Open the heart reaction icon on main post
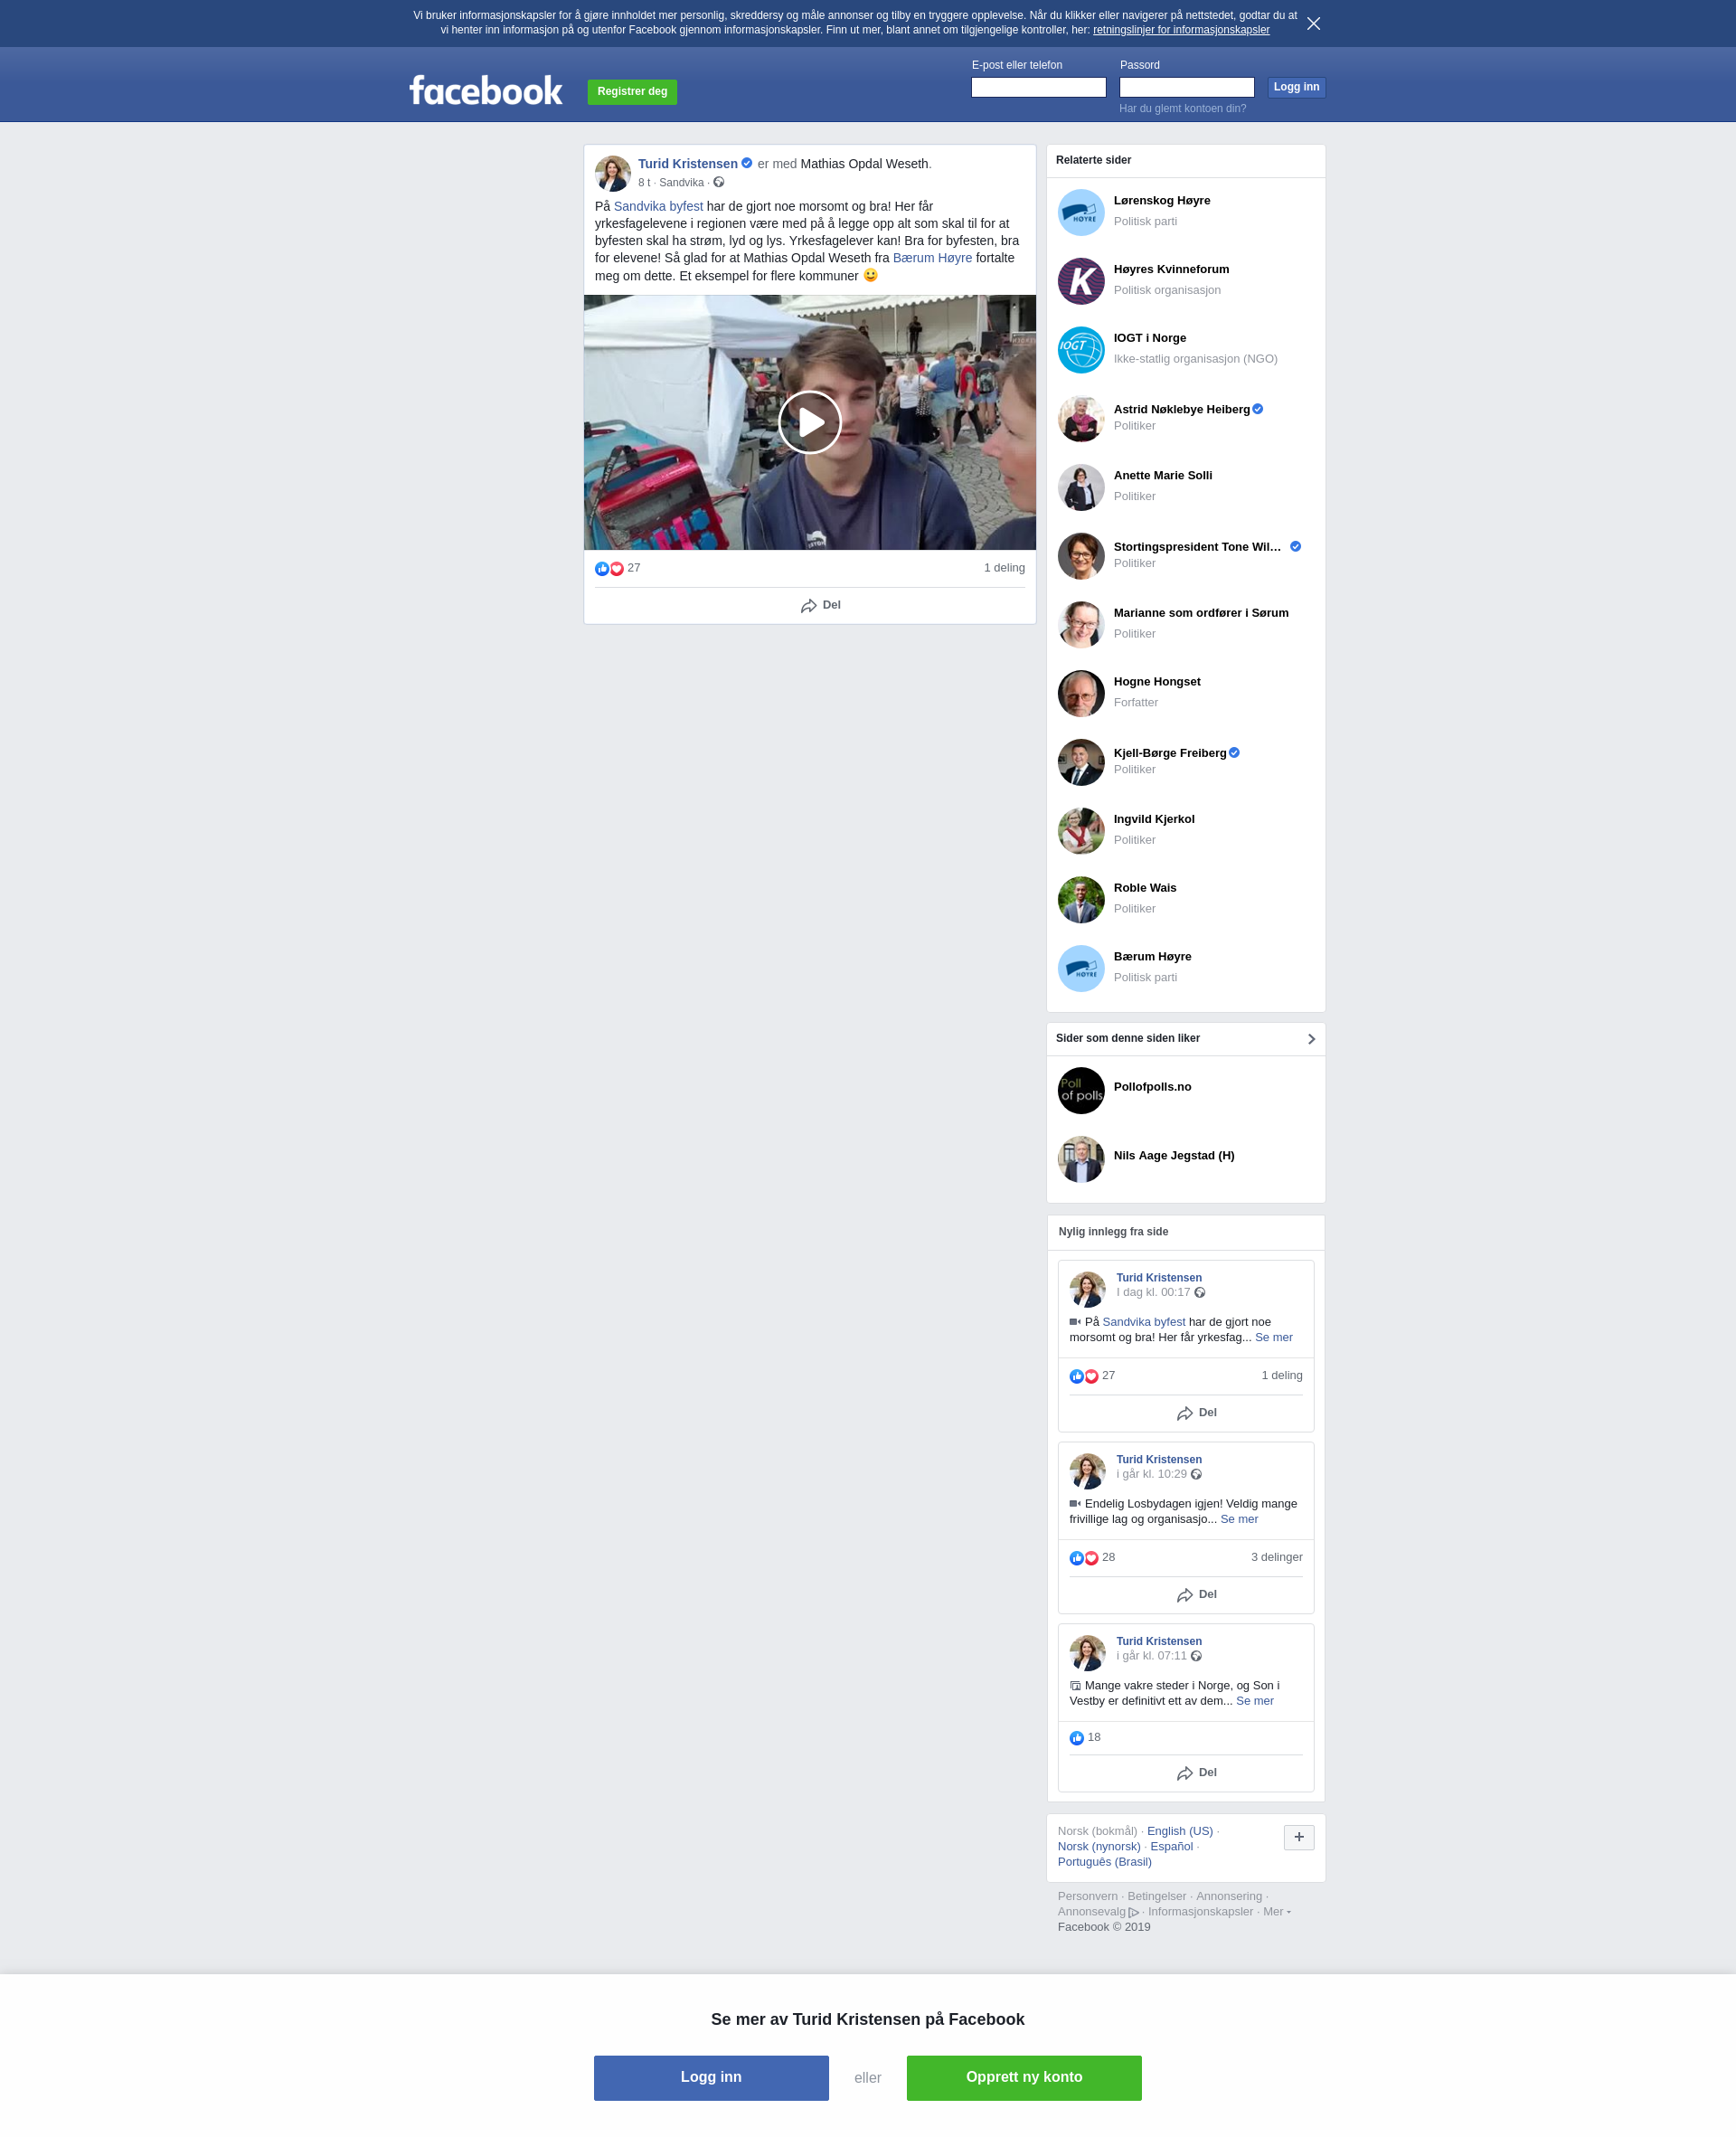The height and width of the screenshot is (2137, 1736). tap(616, 568)
